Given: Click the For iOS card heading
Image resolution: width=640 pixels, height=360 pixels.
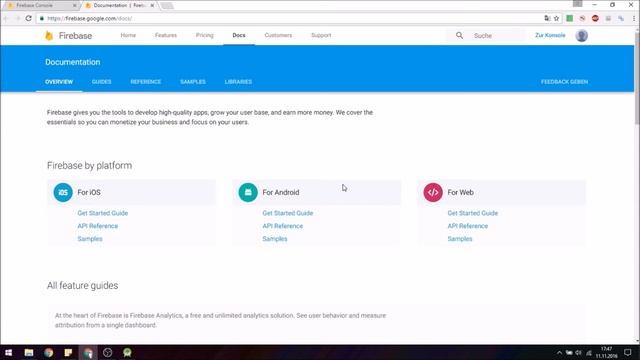Looking at the screenshot, I should (89, 192).
